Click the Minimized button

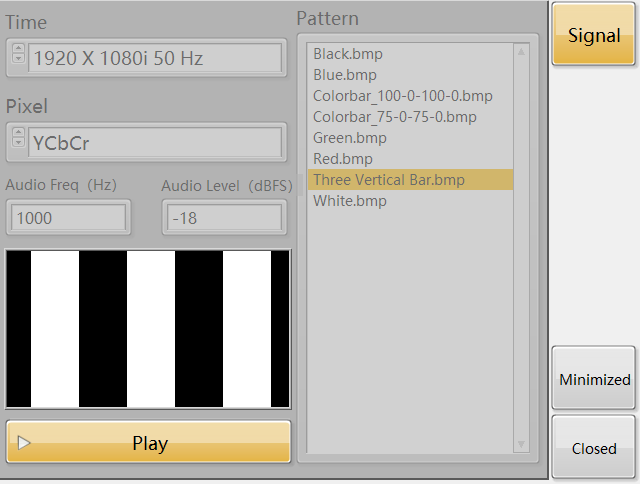[594, 379]
